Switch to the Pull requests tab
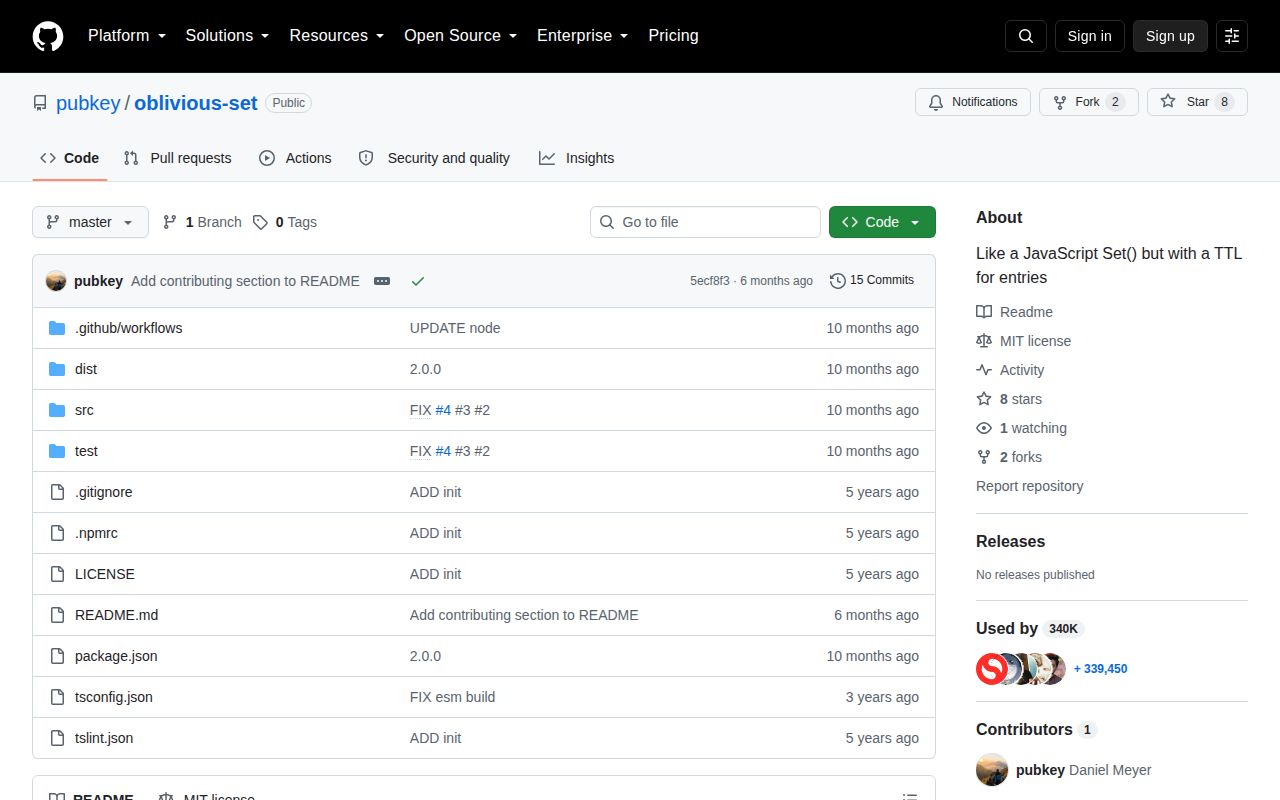The width and height of the screenshot is (1280, 800). point(177,158)
